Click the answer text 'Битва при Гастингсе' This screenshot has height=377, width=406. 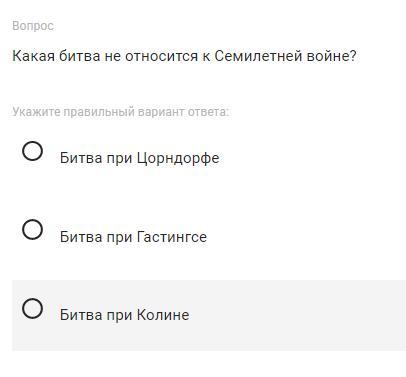[x=133, y=237]
